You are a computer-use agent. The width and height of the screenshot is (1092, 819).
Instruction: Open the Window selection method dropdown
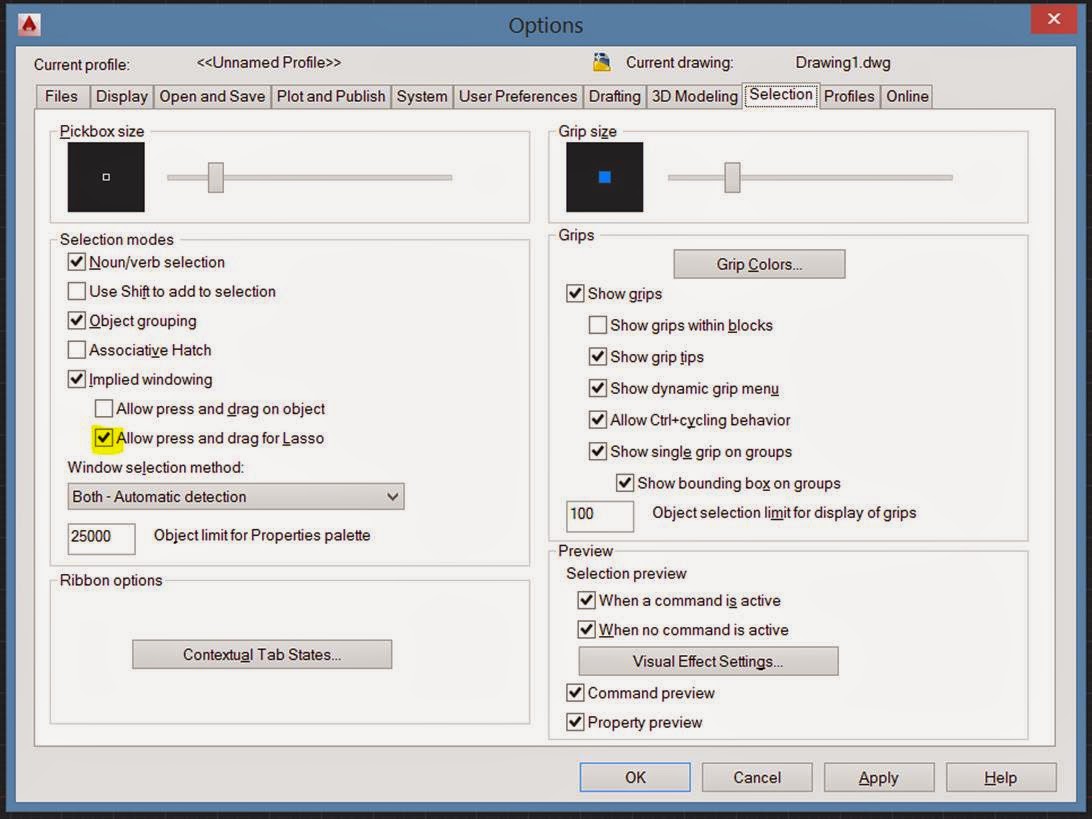point(396,496)
